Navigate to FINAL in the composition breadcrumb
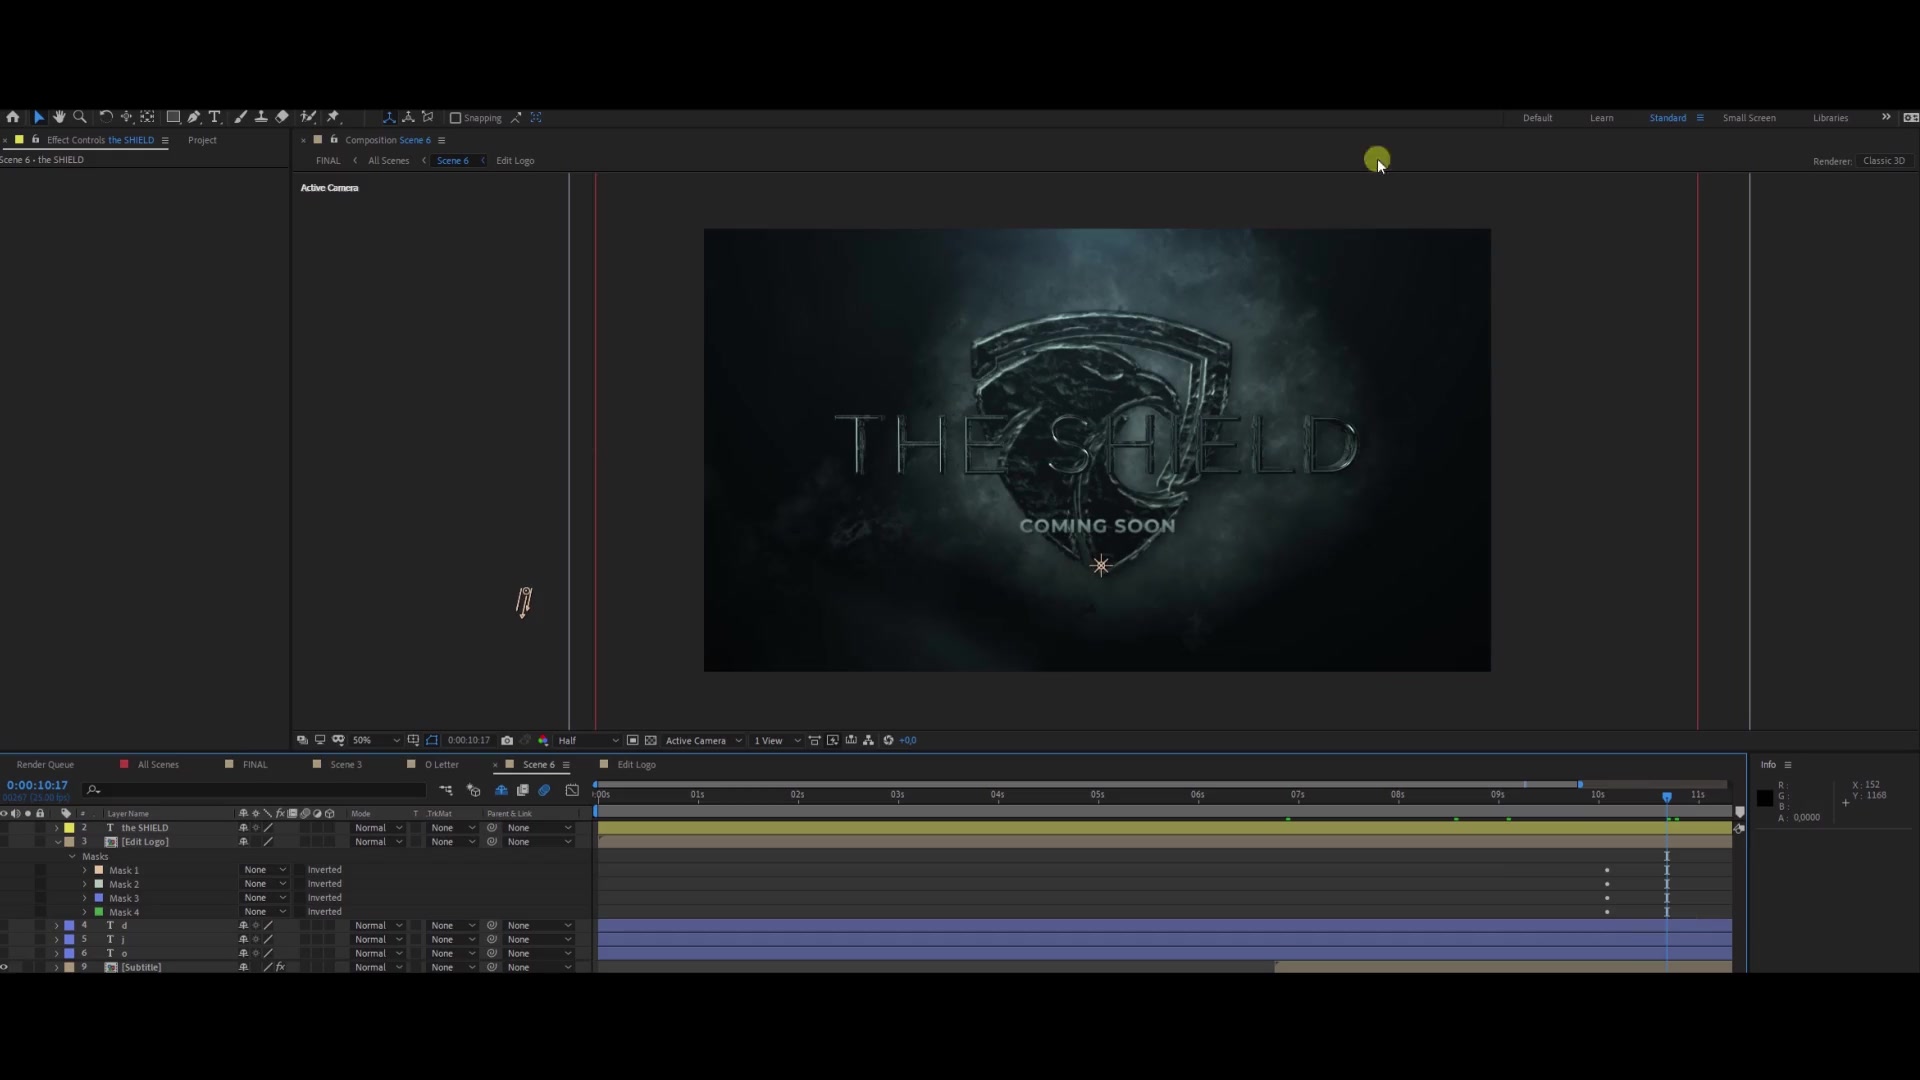Viewport: 1920px width, 1080px height. [x=328, y=161]
